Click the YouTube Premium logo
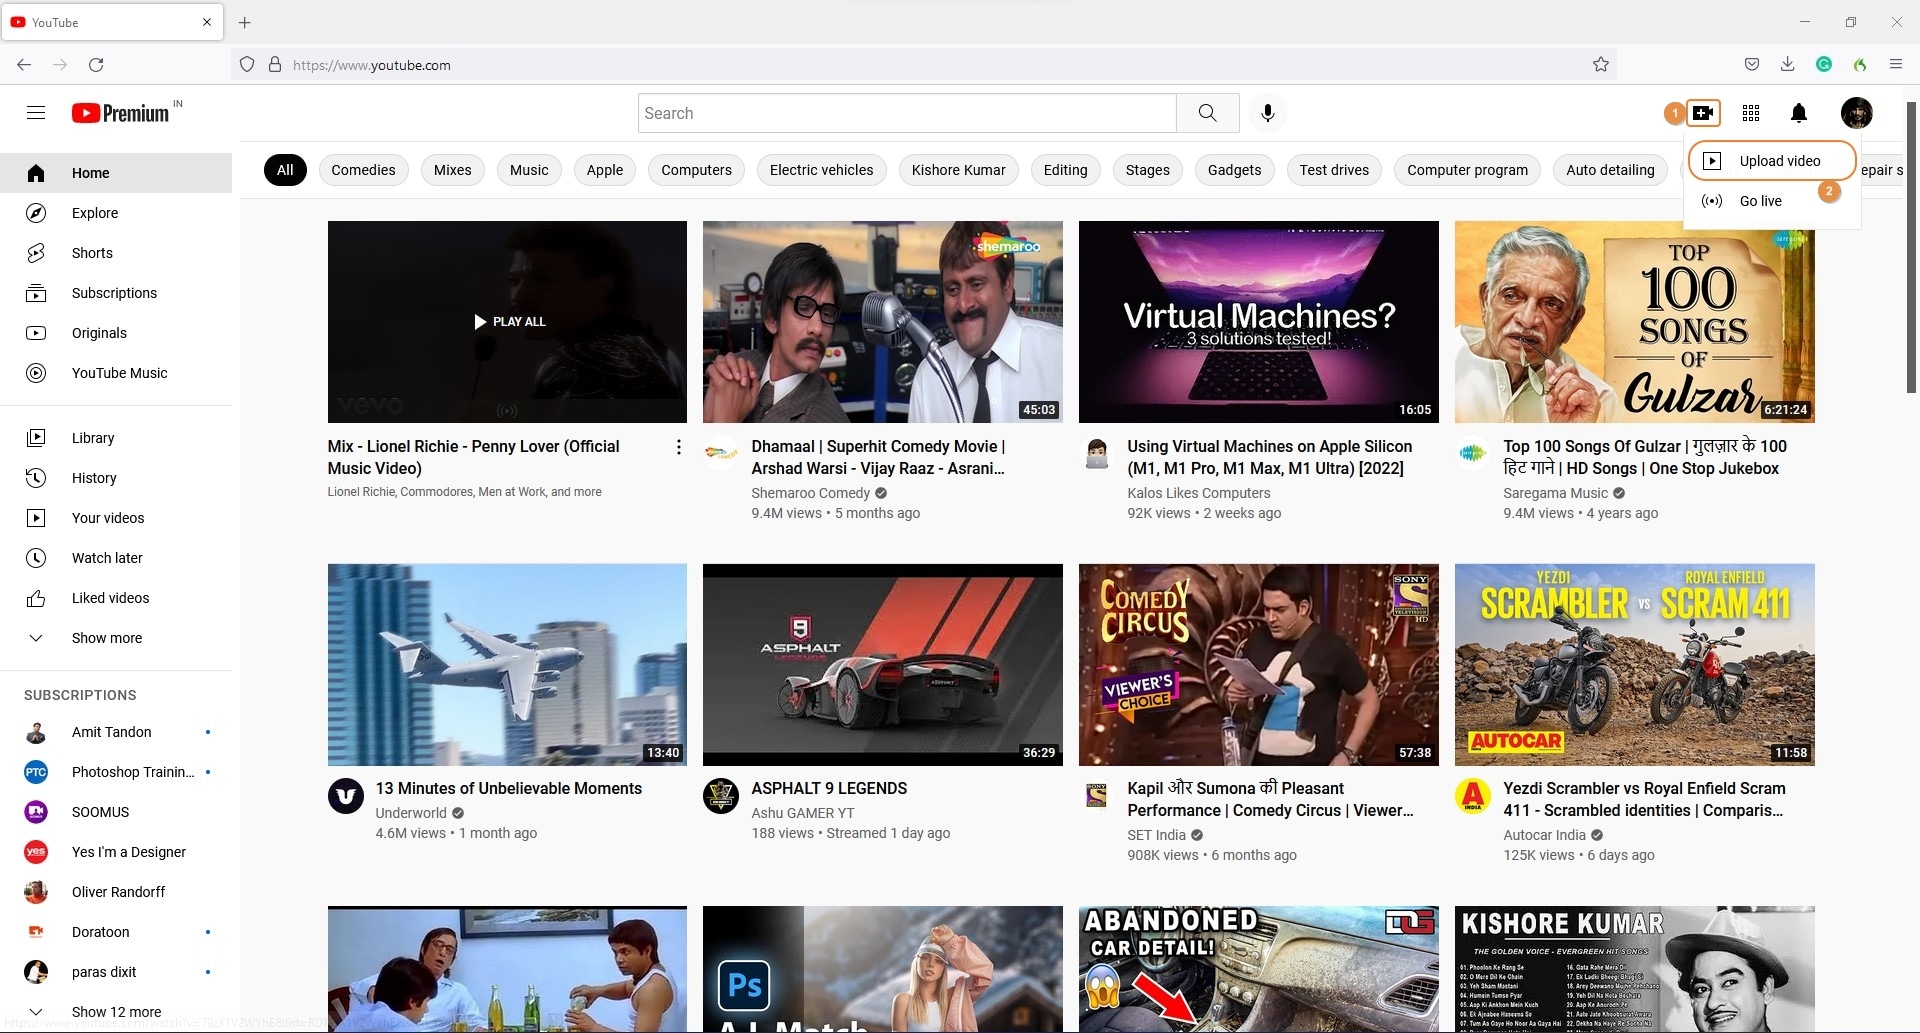 pos(121,113)
